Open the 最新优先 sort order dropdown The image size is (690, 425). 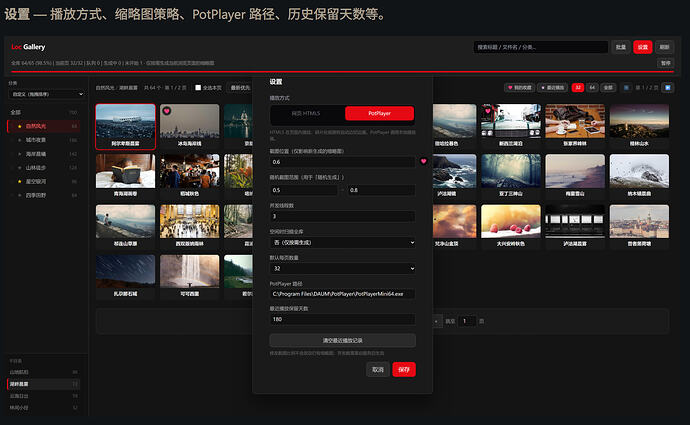tap(240, 88)
